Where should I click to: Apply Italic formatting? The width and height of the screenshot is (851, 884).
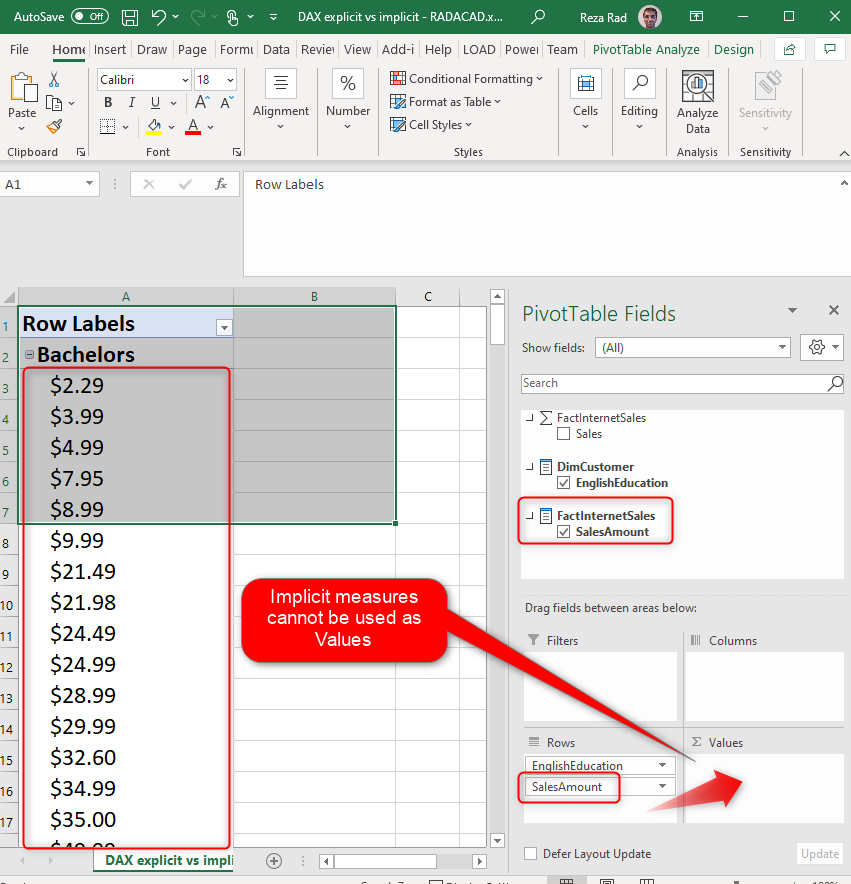click(132, 103)
